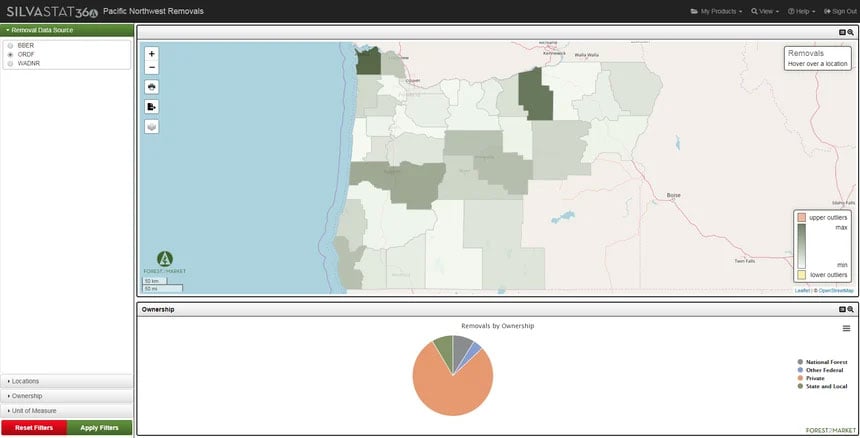Select the BBER data source
Viewport: 860px width, 438px height.
10,45
